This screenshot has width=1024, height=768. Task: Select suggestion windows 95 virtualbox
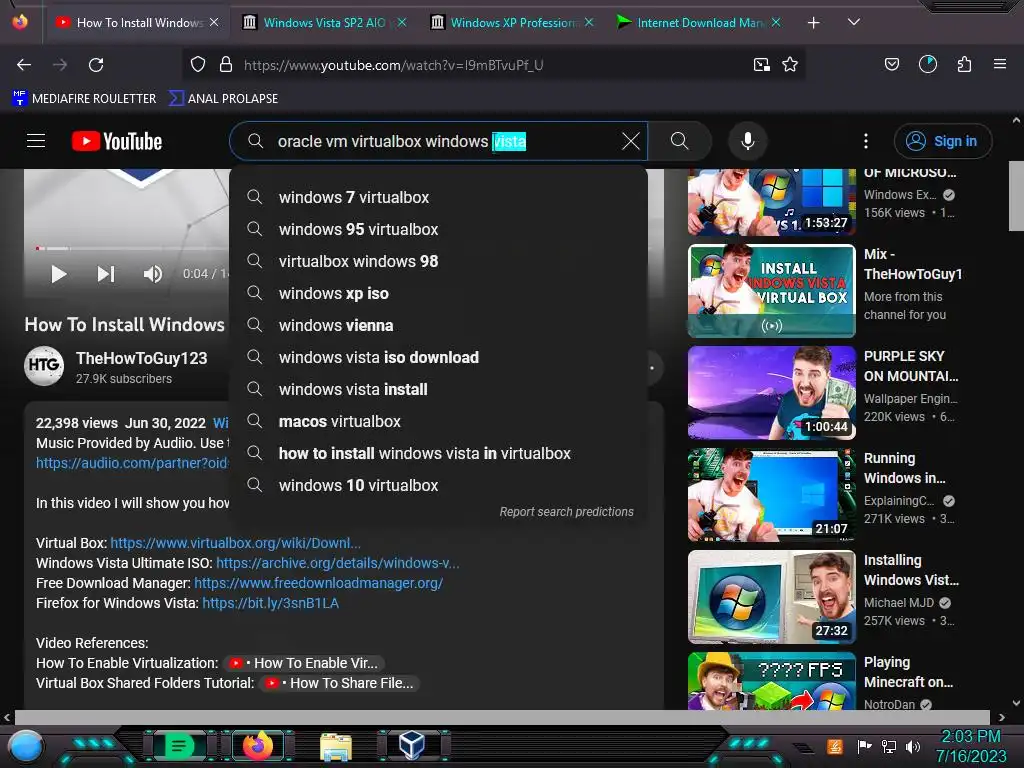[x=438, y=229]
